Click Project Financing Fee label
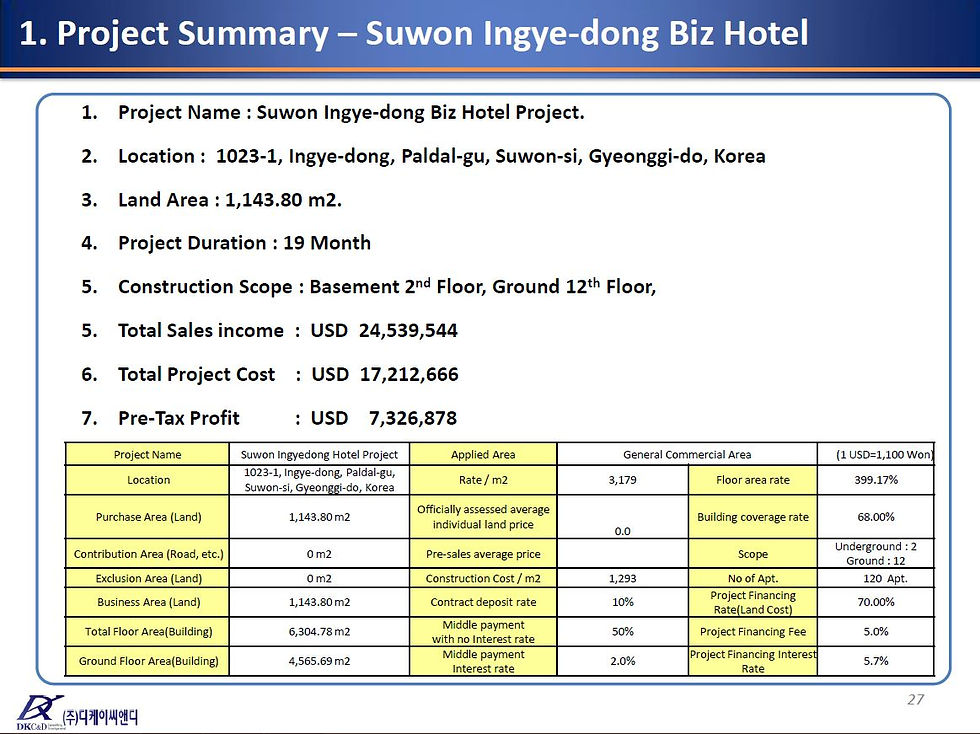Screen dimensions: 980x734 [x=752, y=631]
